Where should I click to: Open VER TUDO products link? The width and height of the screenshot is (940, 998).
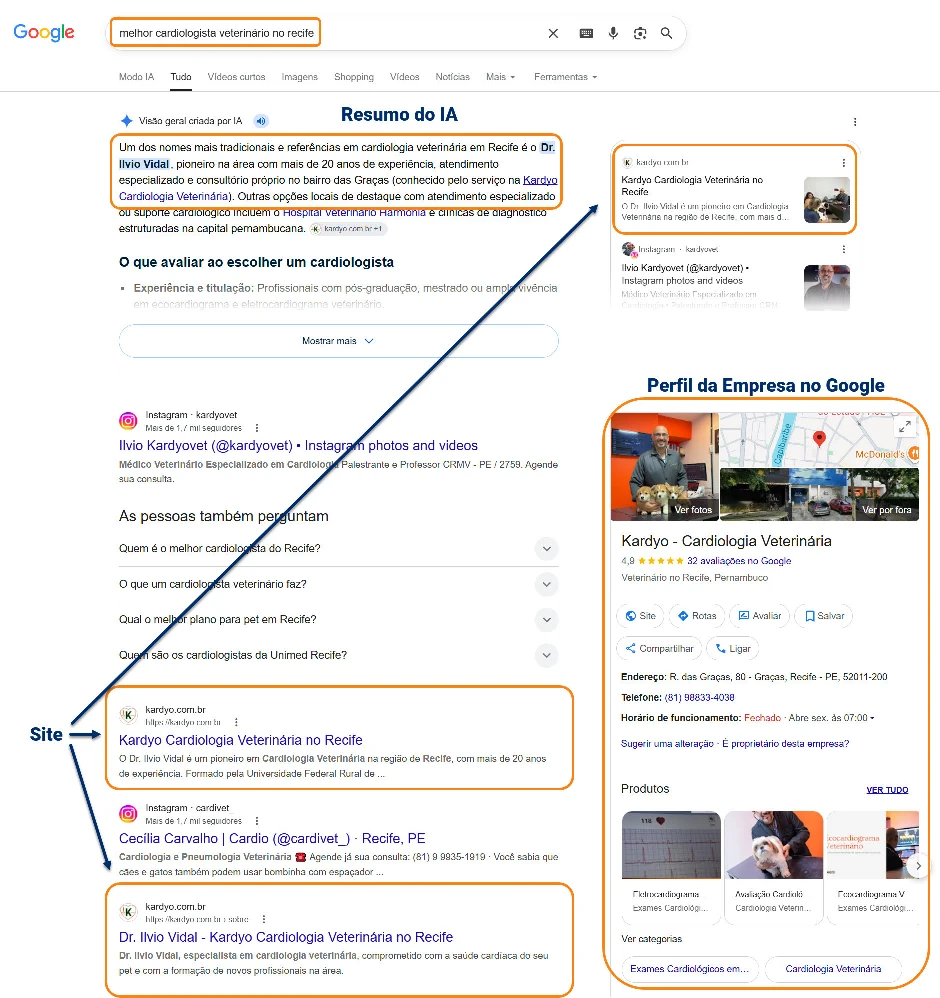pyautogui.click(x=887, y=790)
